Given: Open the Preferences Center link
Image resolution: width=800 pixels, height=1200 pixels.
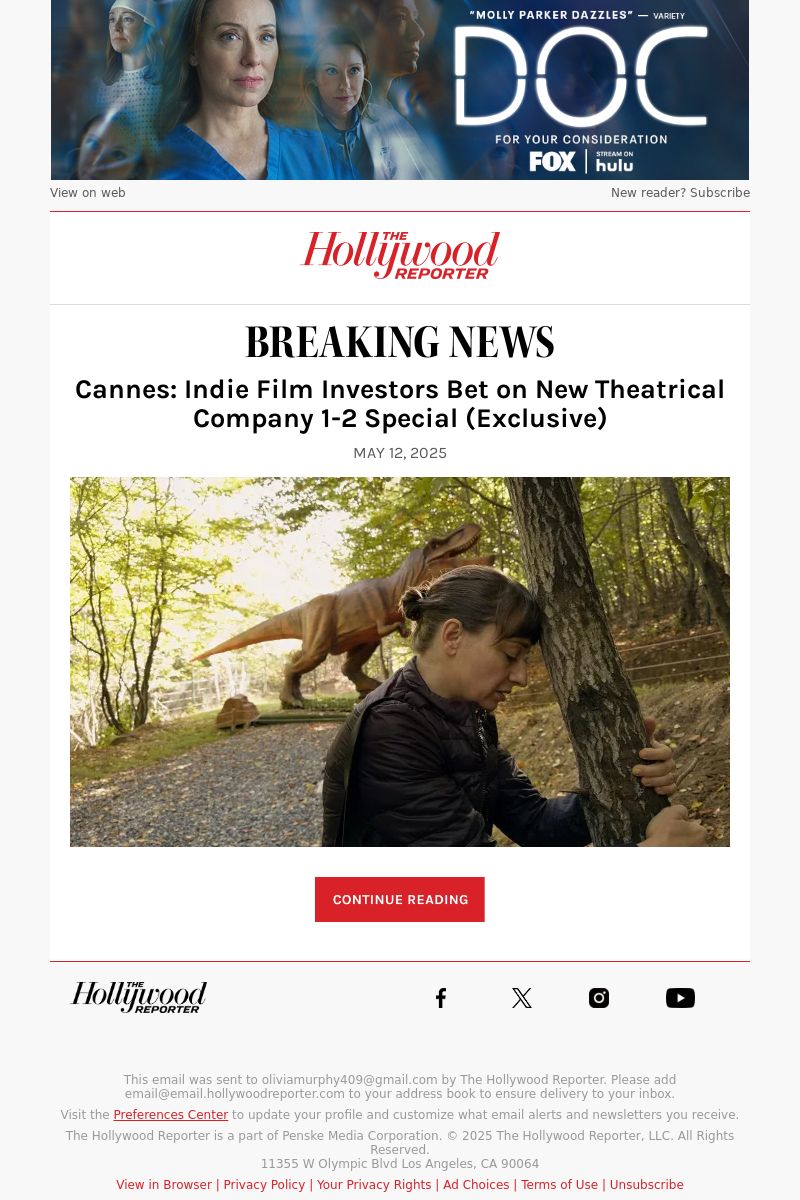Looking at the screenshot, I should 171,1115.
